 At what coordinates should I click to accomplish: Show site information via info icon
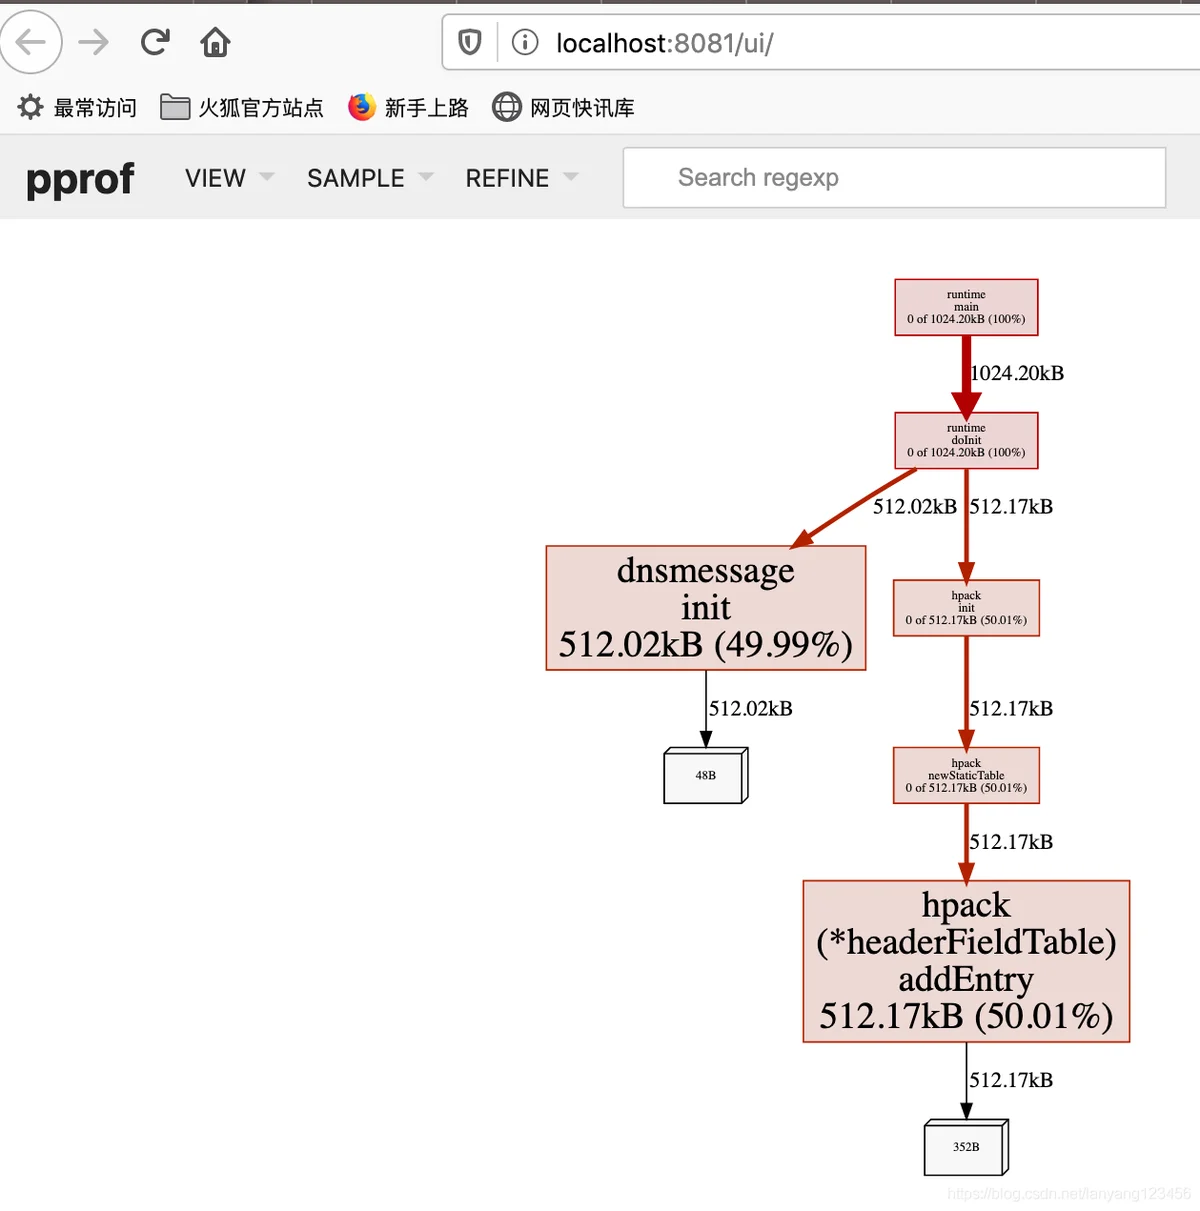click(x=525, y=42)
